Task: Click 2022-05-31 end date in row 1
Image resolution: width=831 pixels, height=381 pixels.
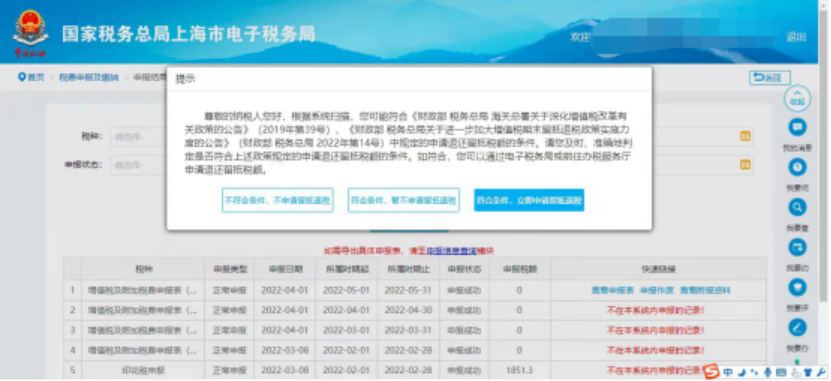Action: [x=409, y=290]
